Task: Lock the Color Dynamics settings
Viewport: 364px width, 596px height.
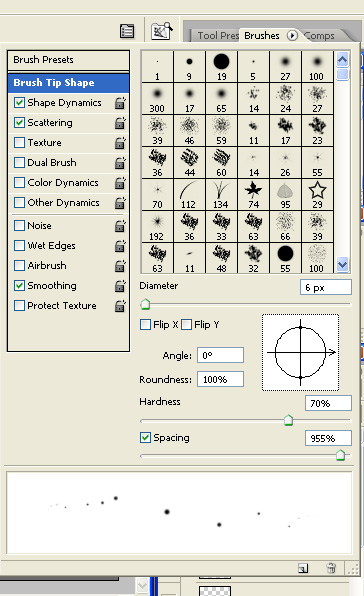Action: click(120, 183)
